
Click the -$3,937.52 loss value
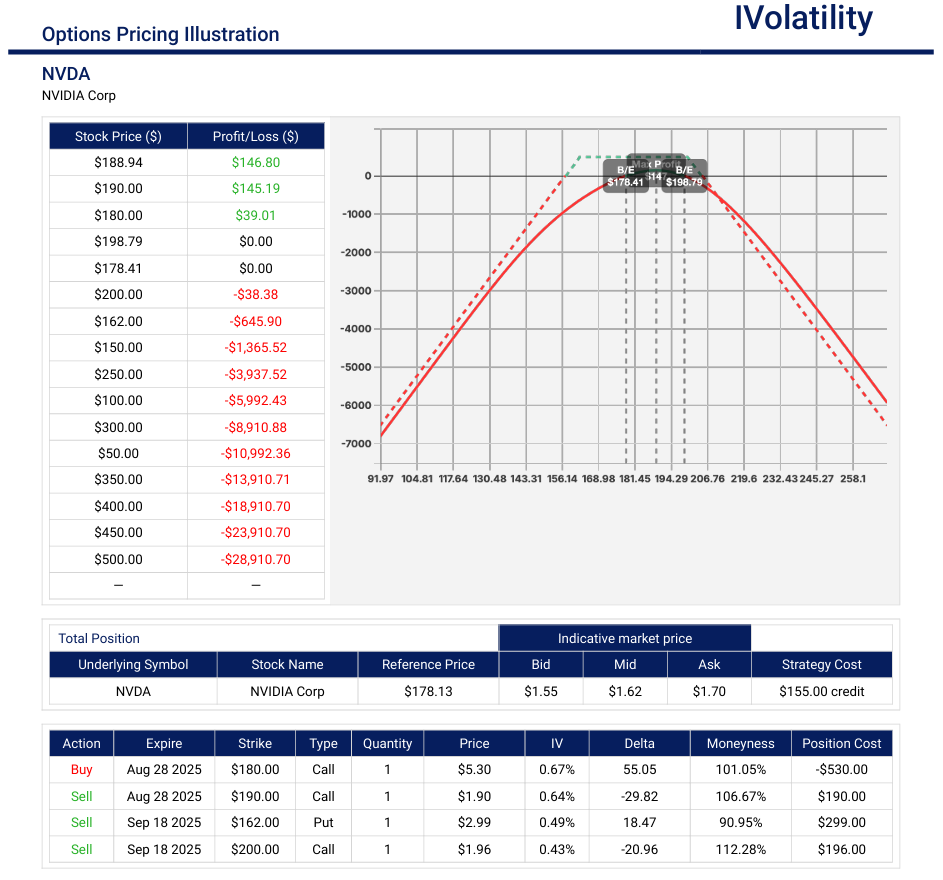click(x=256, y=374)
